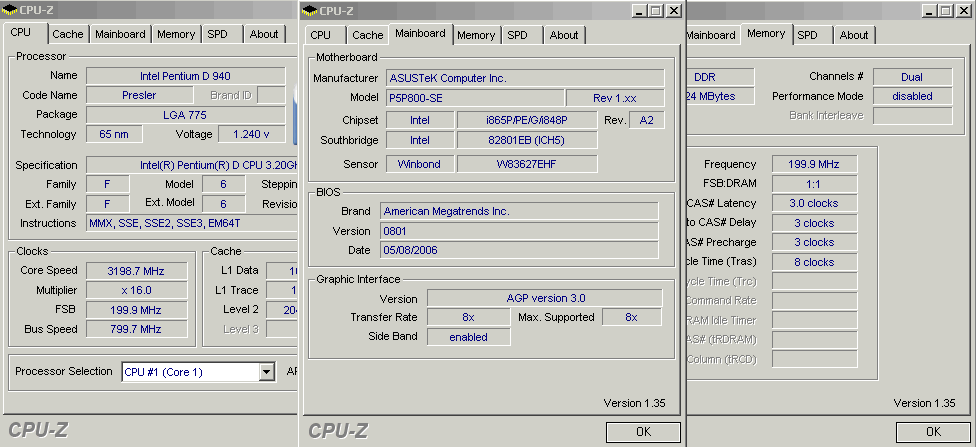
Task: Click OK button in the middle Mainboard window
Action: click(x=643, y=431)
